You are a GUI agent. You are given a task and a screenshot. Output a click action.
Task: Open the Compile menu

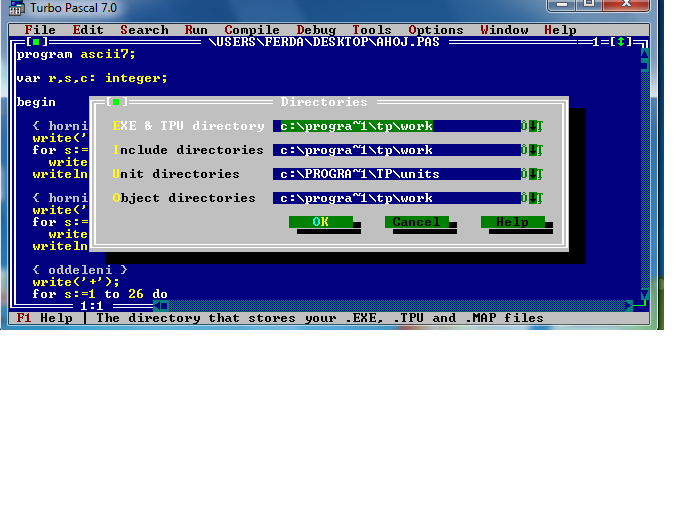pos(252,30)
